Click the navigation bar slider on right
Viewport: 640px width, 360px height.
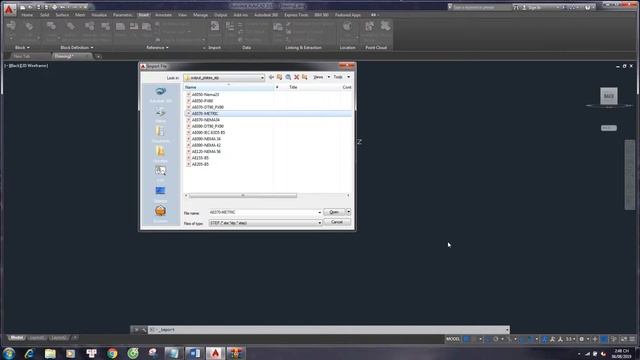click(630, 175)
